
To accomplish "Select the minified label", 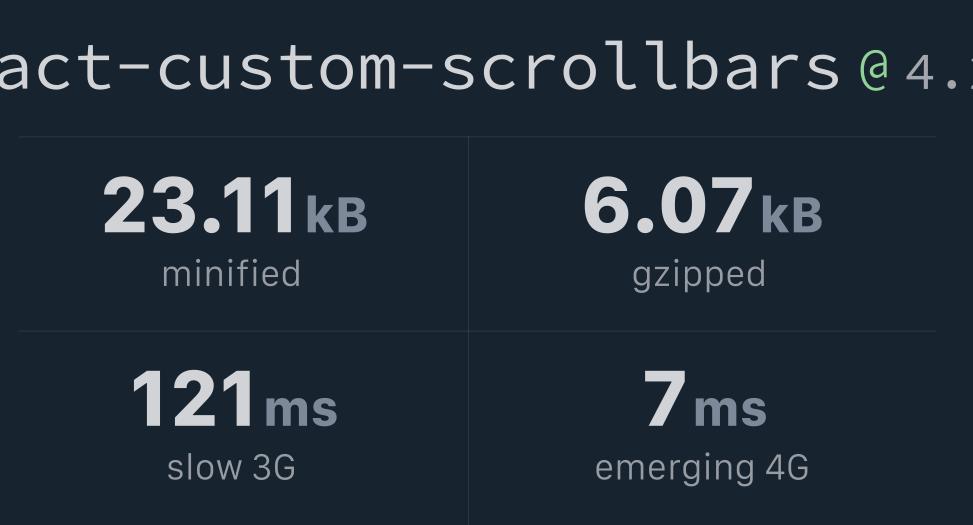I will pyautogui.click(x=231, y=274).
